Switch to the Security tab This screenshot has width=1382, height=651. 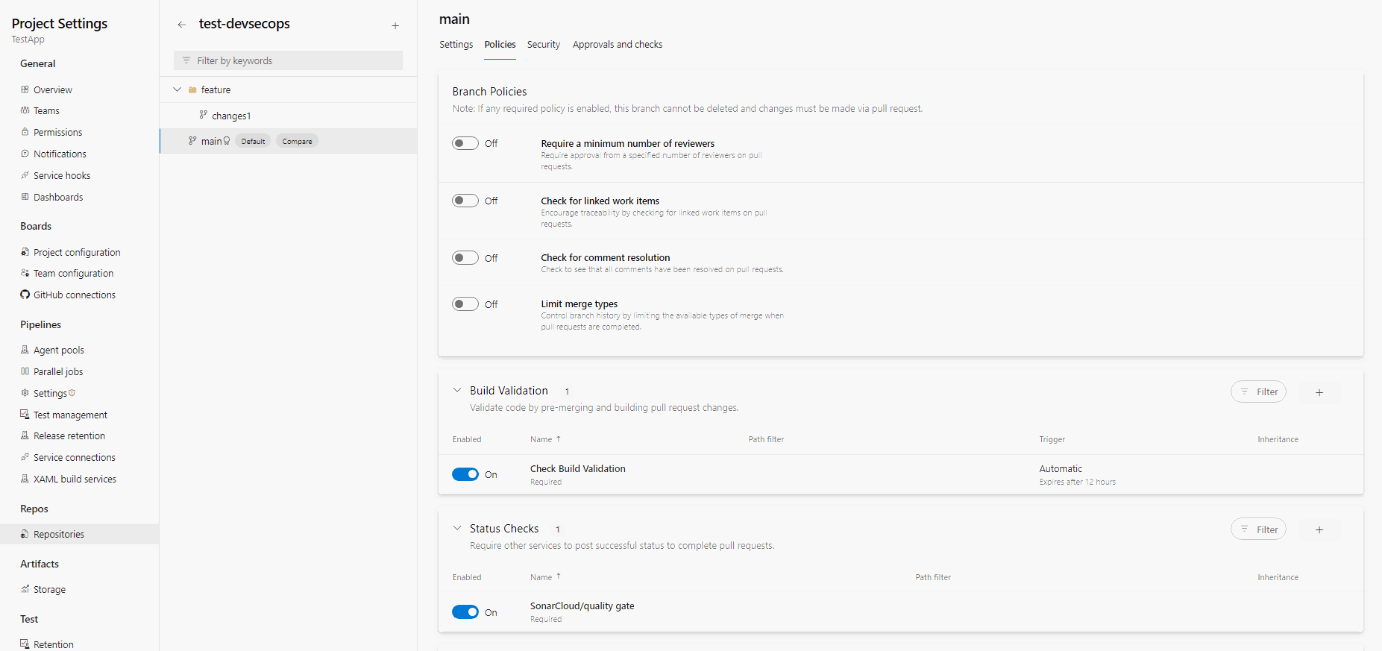pyautogui.click(x=543, y=45)
